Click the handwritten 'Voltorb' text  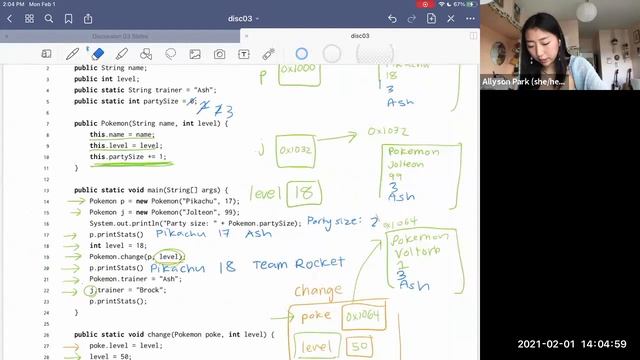pyautogui.click(x=417, y=251)
